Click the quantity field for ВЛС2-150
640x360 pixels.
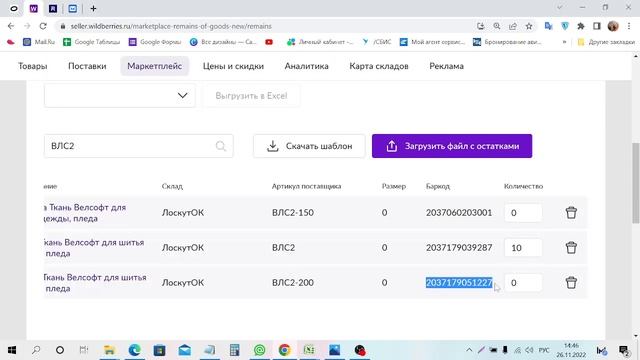(523, 213)
